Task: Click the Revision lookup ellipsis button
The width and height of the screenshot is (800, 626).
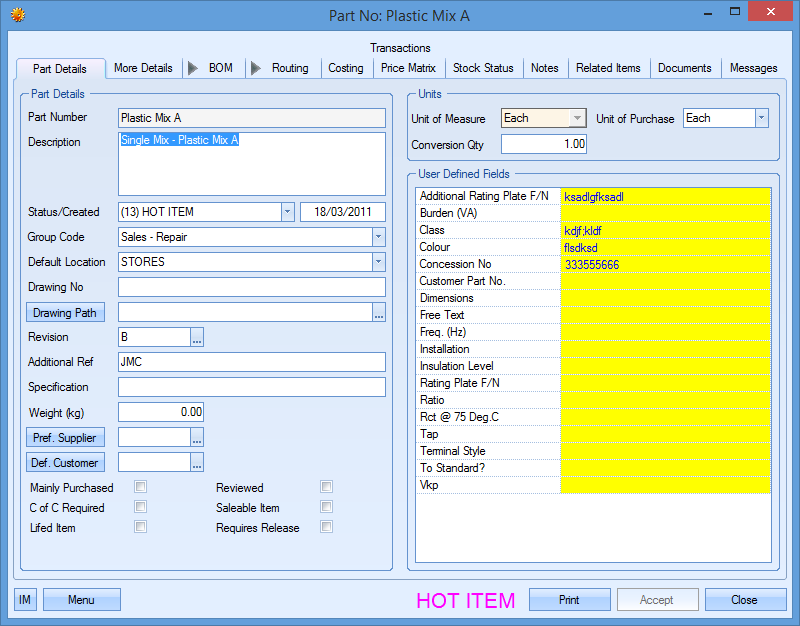Action: [x=197, y=338]
